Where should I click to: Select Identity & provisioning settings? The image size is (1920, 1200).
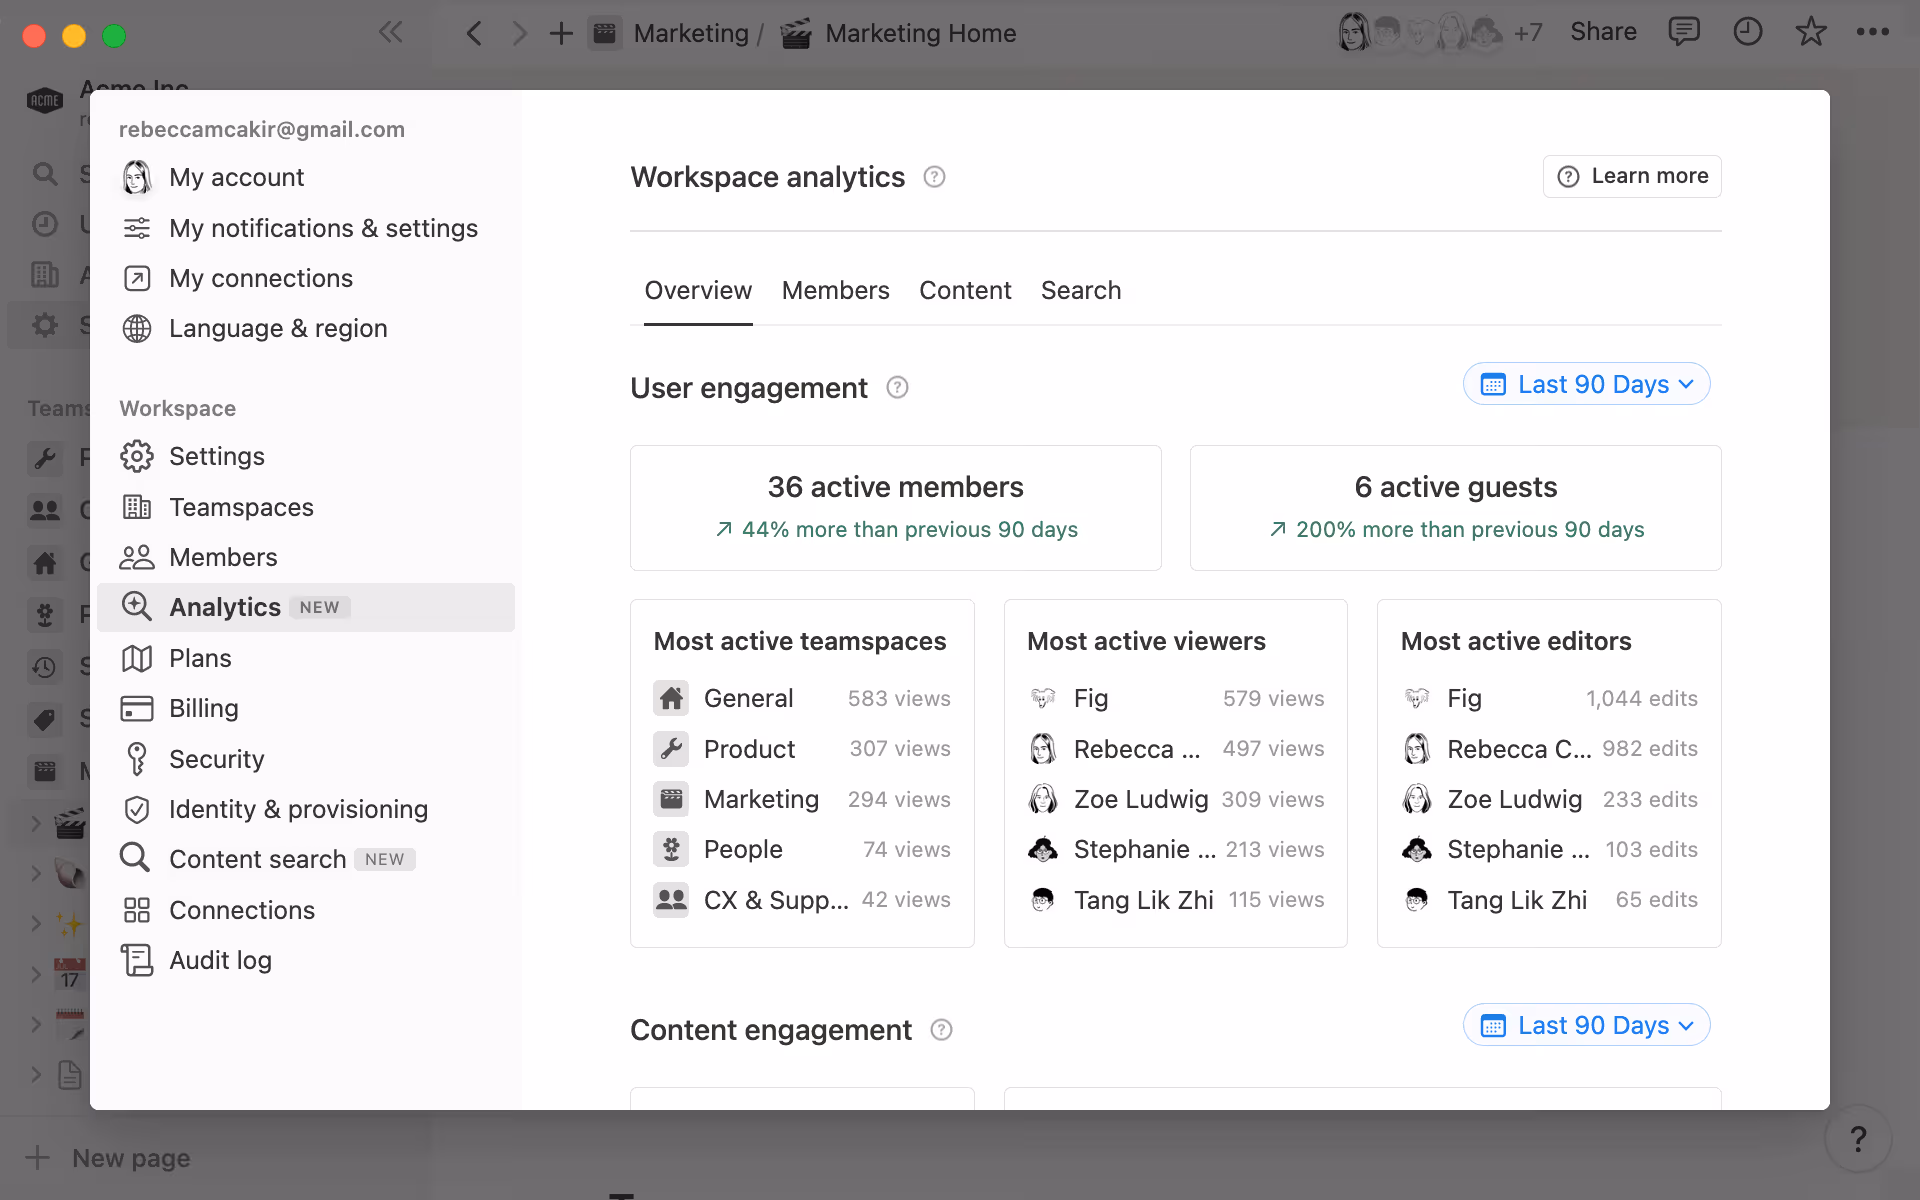pyautogui.click(x=298, y=809)
